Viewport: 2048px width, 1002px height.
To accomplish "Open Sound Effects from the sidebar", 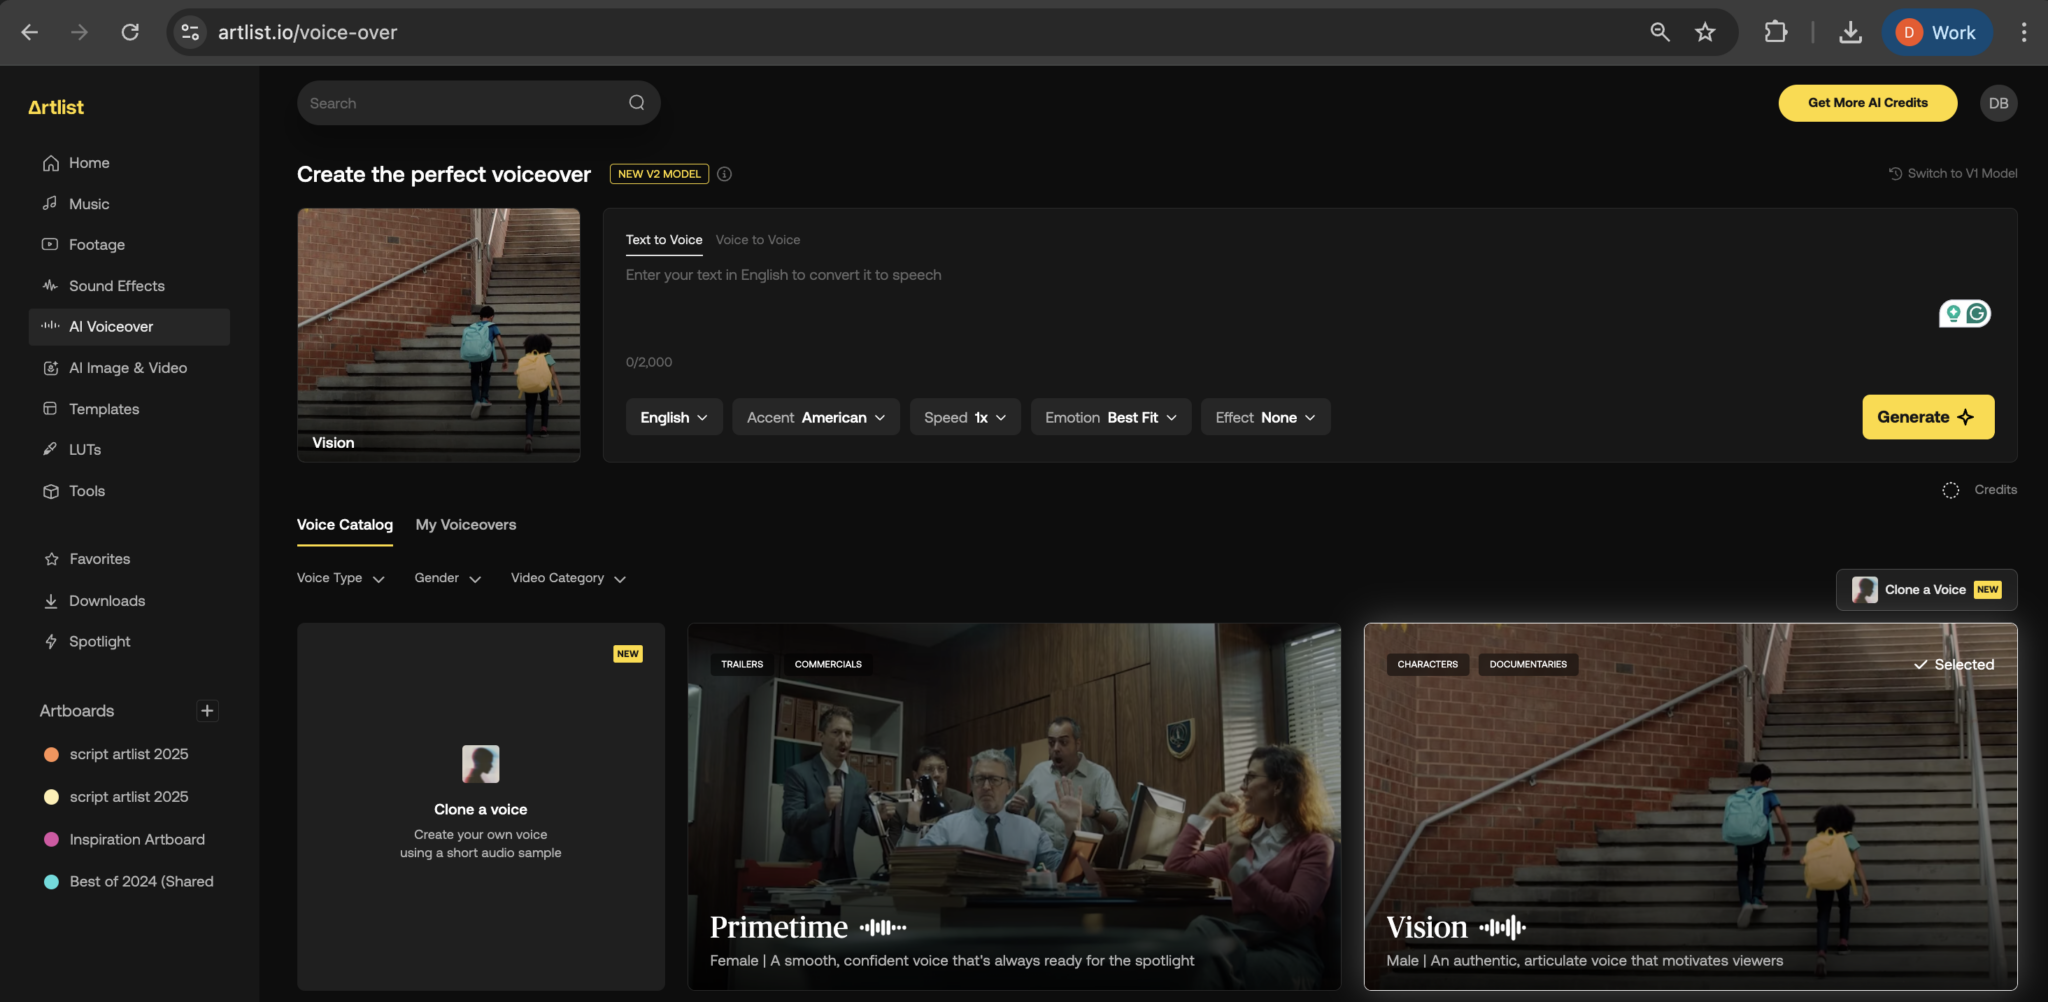I will 116,286.
